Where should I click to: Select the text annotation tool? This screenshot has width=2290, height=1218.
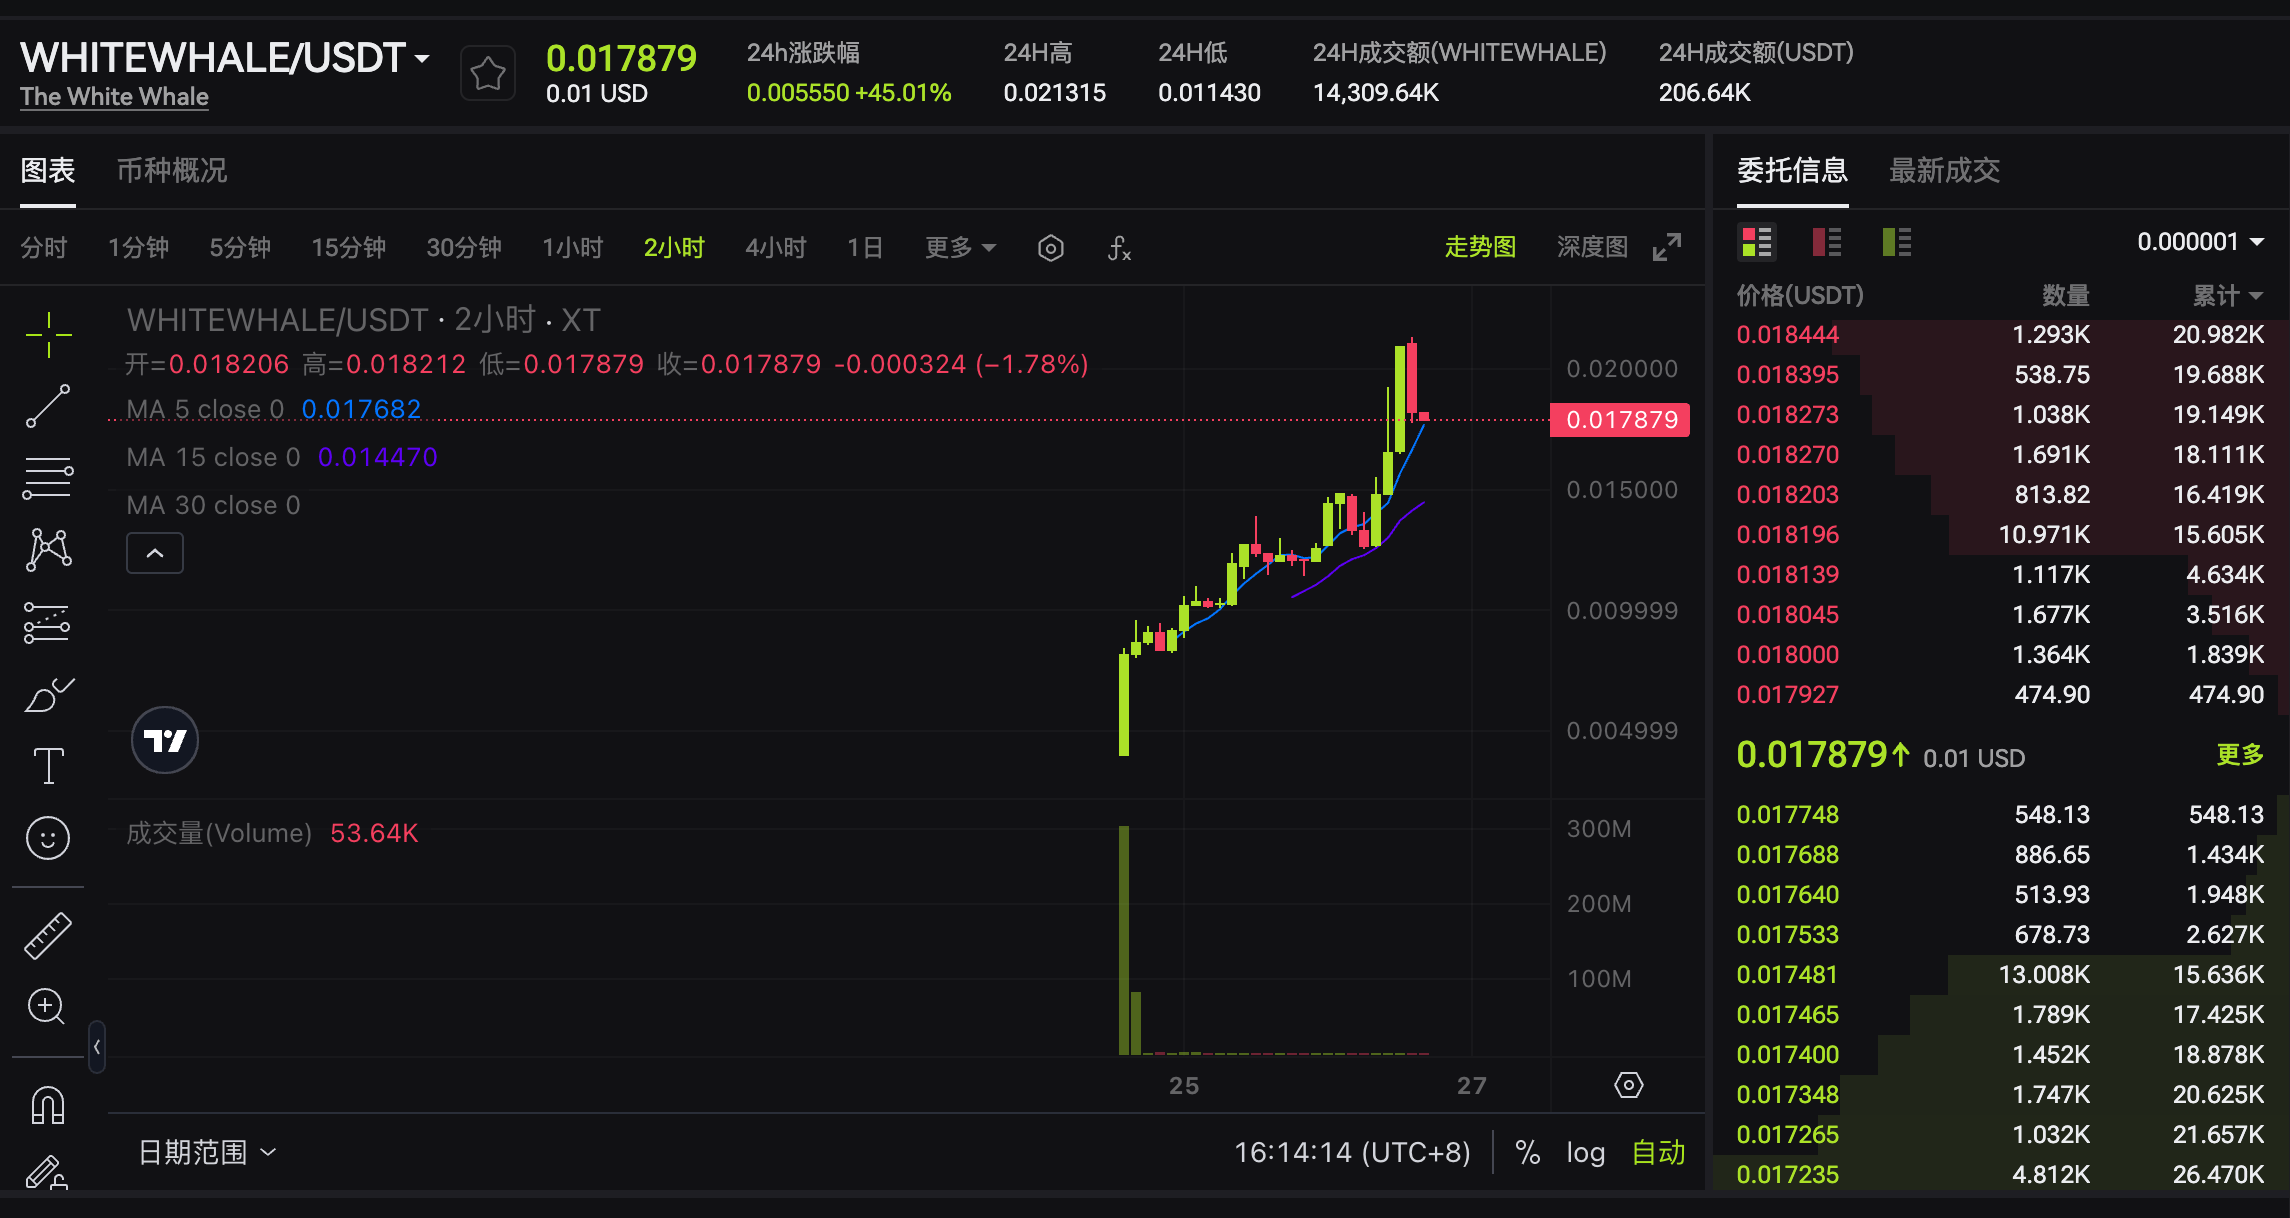[48, 764]
